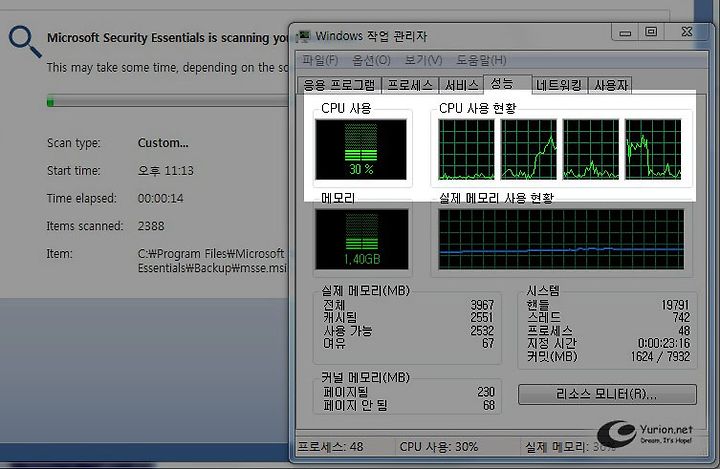Click status bar '실제 메모리' entry
Viewport: 720px width, 469px height.
pos(569,446)
